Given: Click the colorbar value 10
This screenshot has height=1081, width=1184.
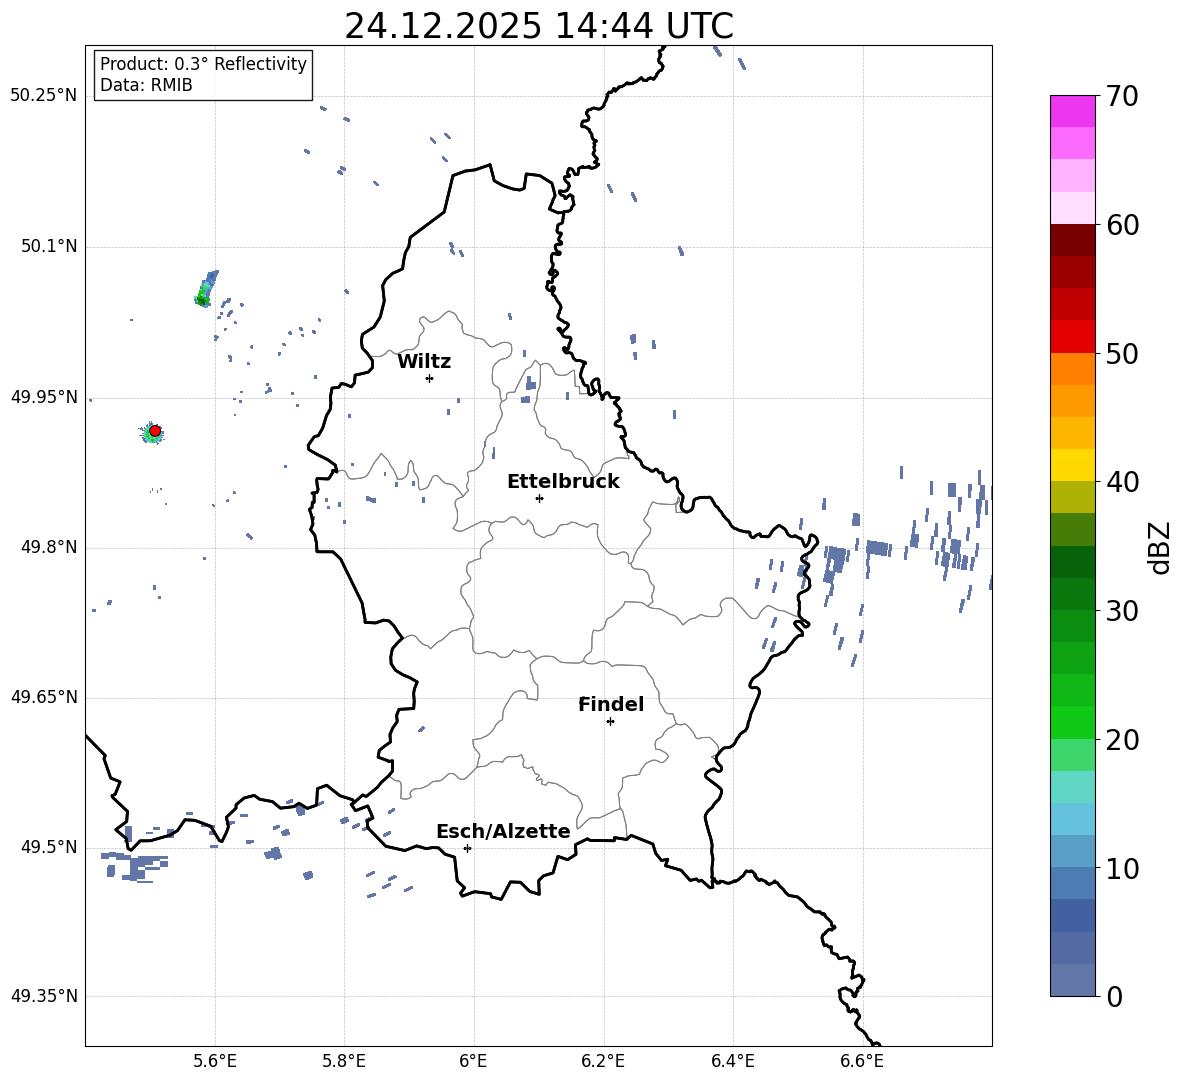Looking at the screenshot, I should [1122, 868].
